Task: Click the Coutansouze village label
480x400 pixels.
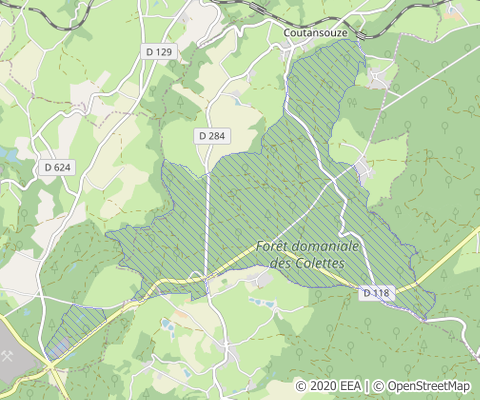Action: (x=315, y=33)
